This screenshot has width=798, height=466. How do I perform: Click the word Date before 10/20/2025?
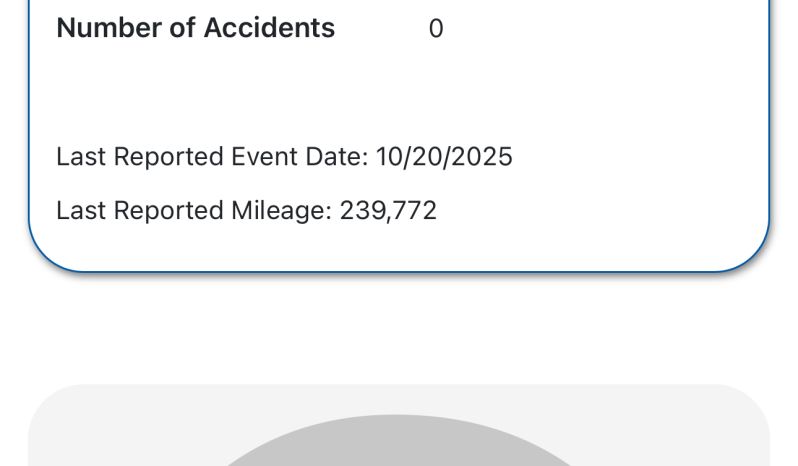(337, 157)
